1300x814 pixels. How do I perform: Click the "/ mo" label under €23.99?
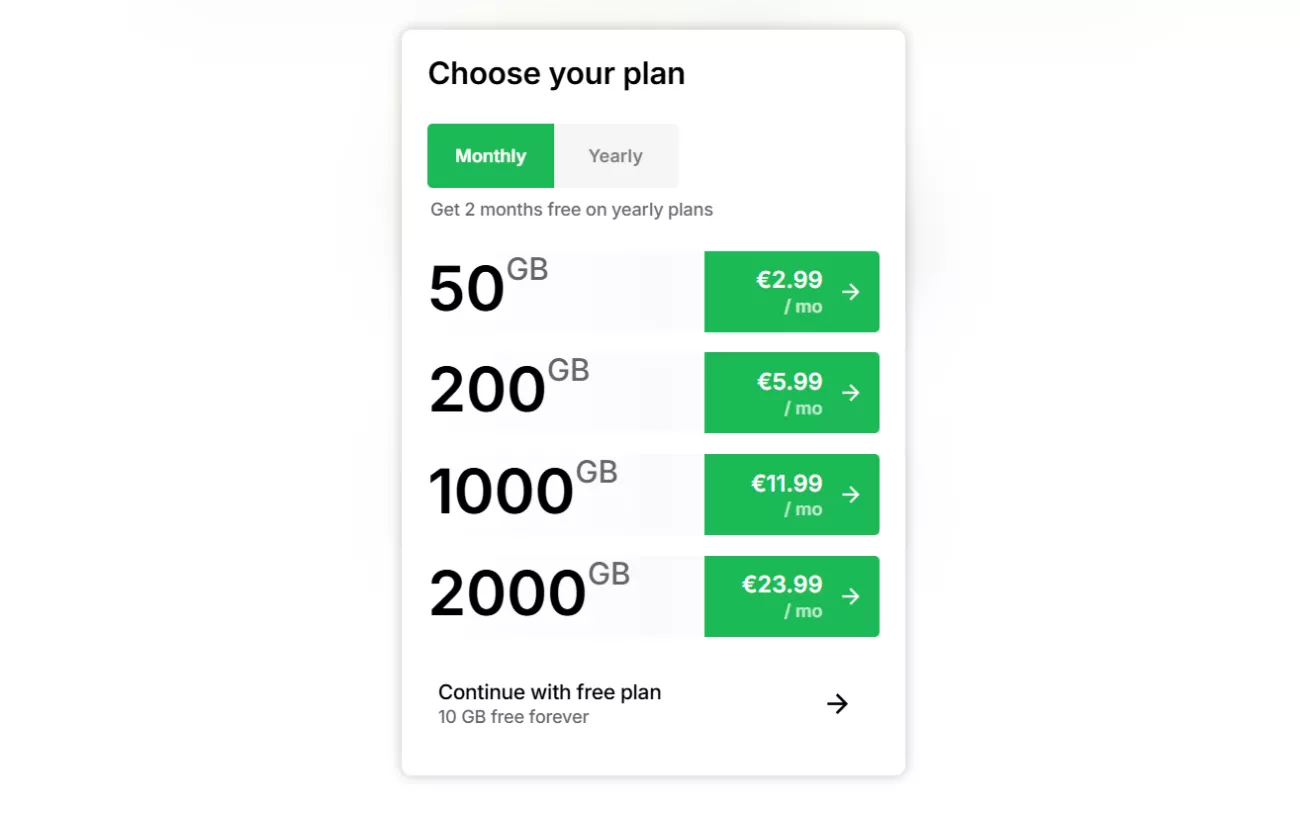pyautogui.click(x=803, y=611)
